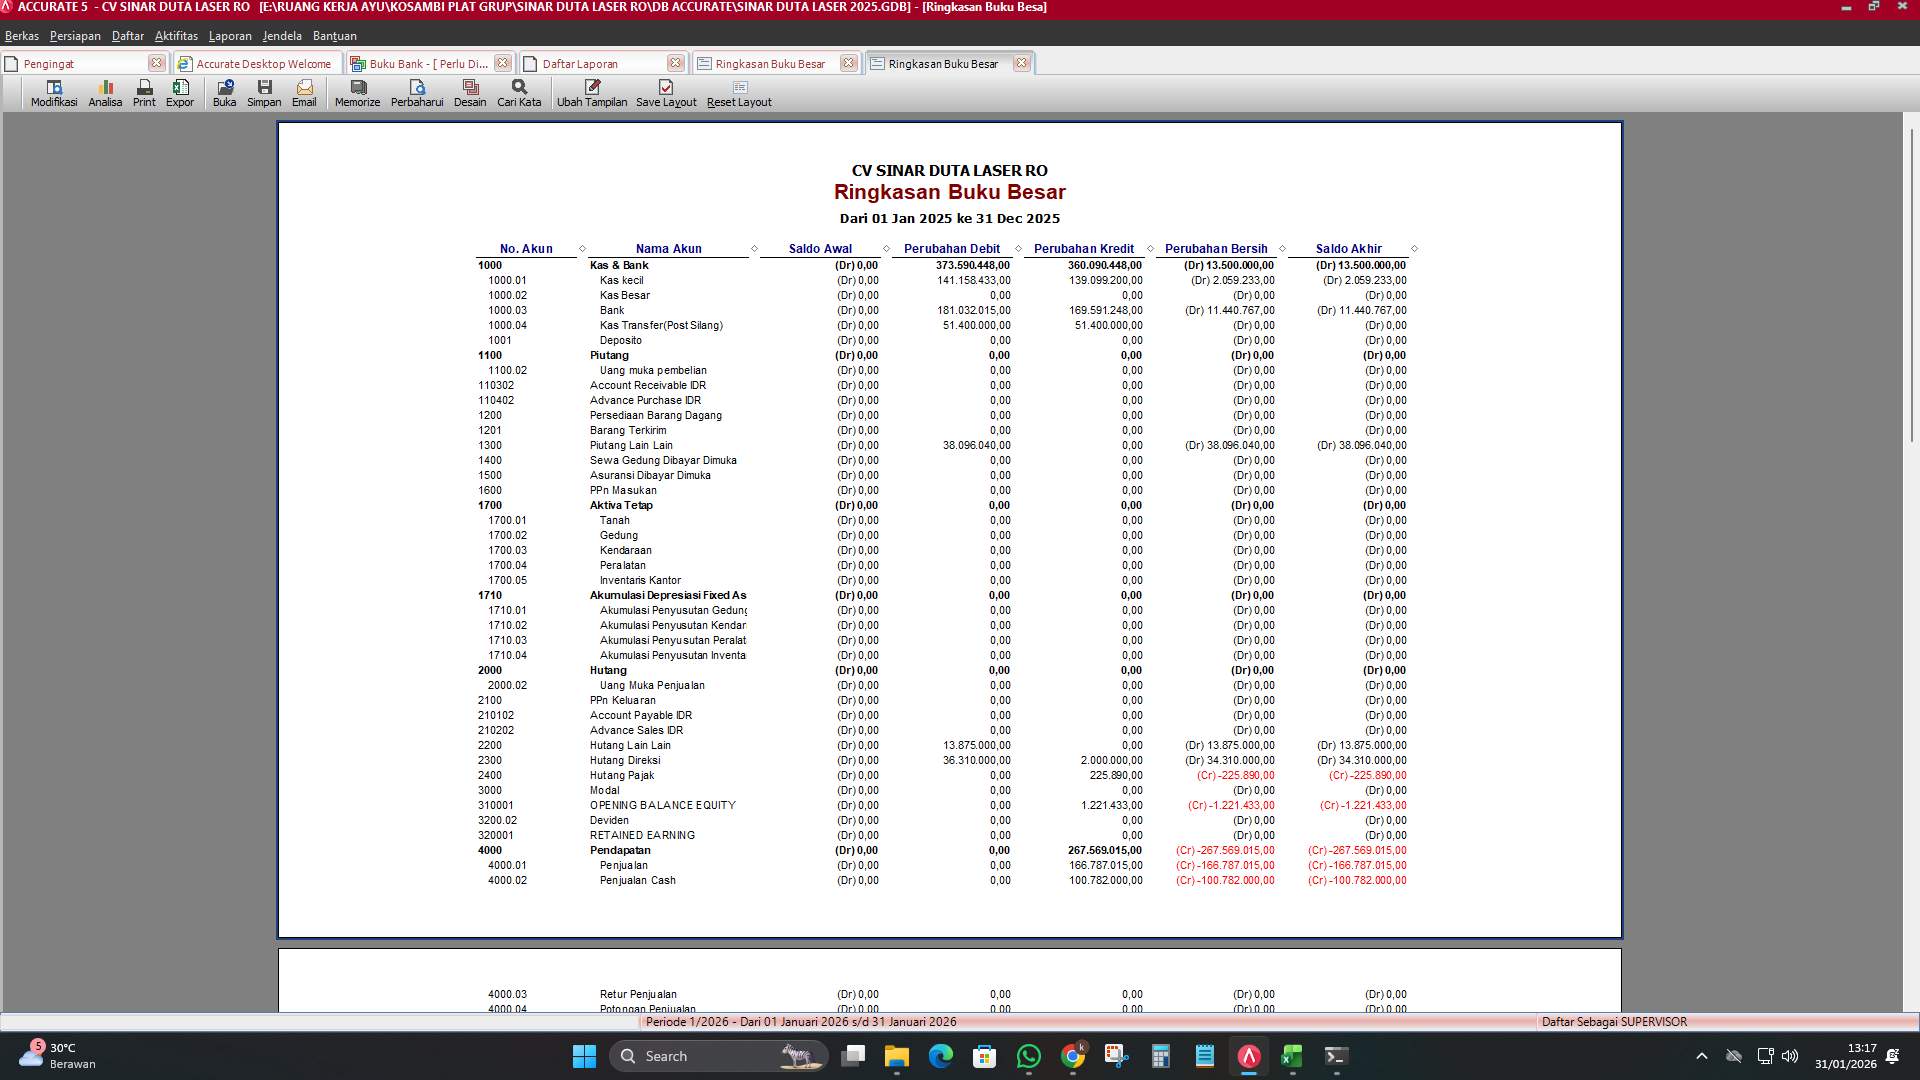Close the Pengingat tab
The image size is (1920, 1080).
pyautogui.click(x=156, y=62)
